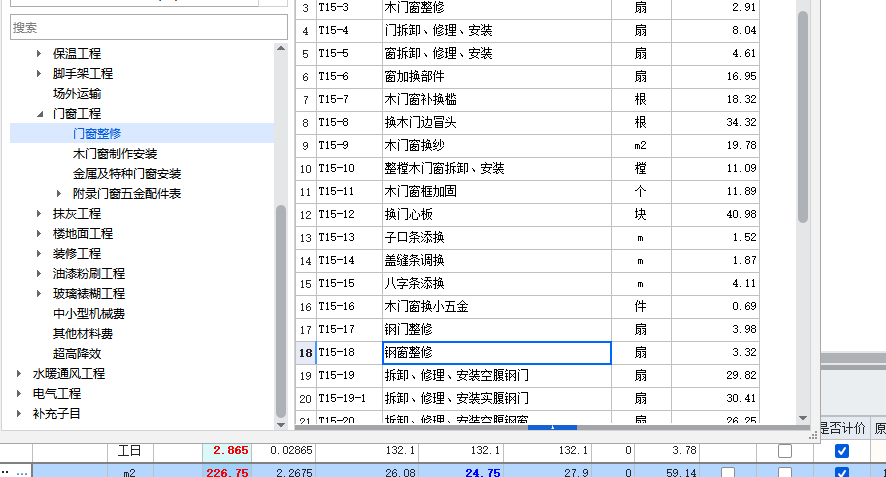Click the red 226.75 value in m2 row
886x477 pixels.
pyautogui.click(x=227, y=472)
